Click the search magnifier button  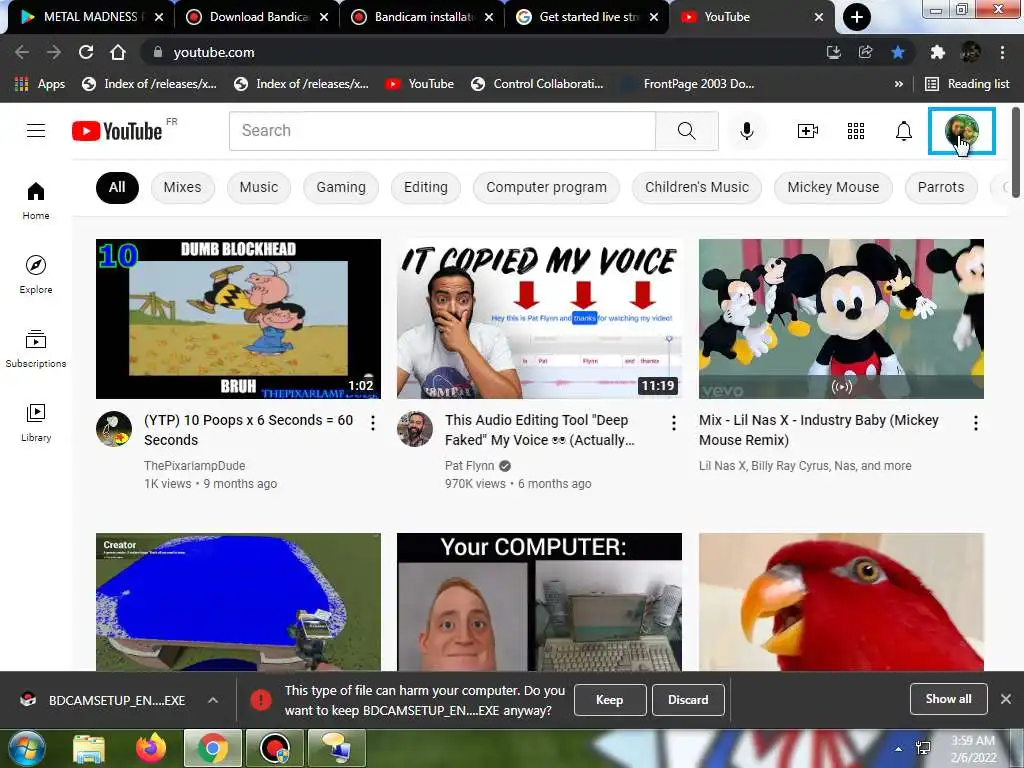tap(686, 131)
